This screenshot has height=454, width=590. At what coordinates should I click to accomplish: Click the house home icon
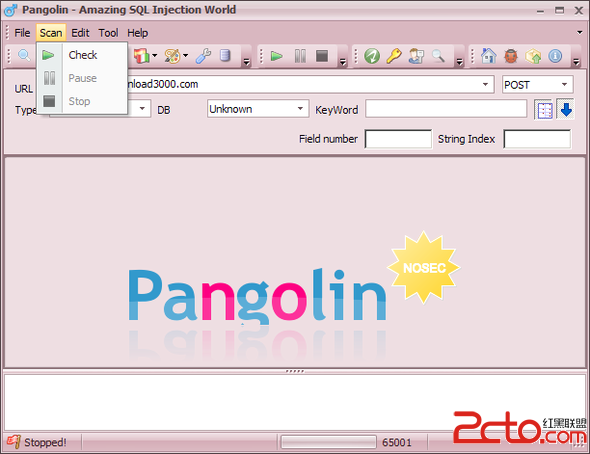488,56
